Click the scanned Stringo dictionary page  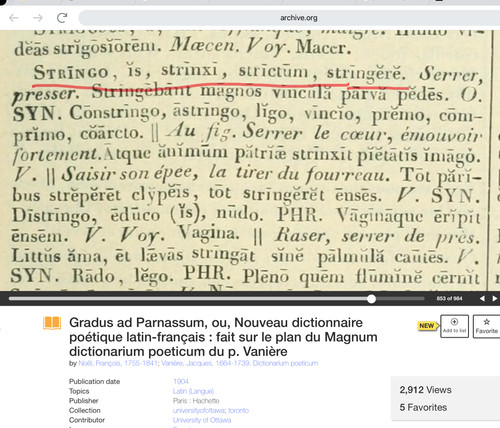pyautogui.click(x=248, y=161)
